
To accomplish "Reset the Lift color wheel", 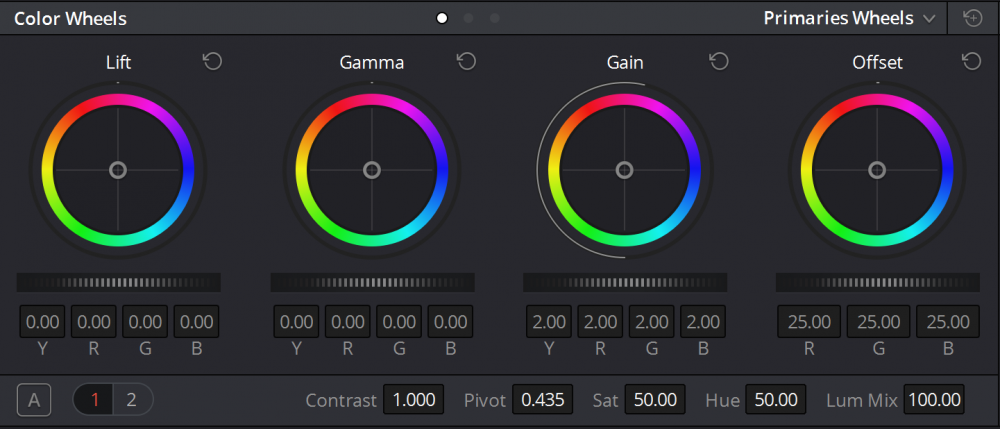I will point(212,62).
